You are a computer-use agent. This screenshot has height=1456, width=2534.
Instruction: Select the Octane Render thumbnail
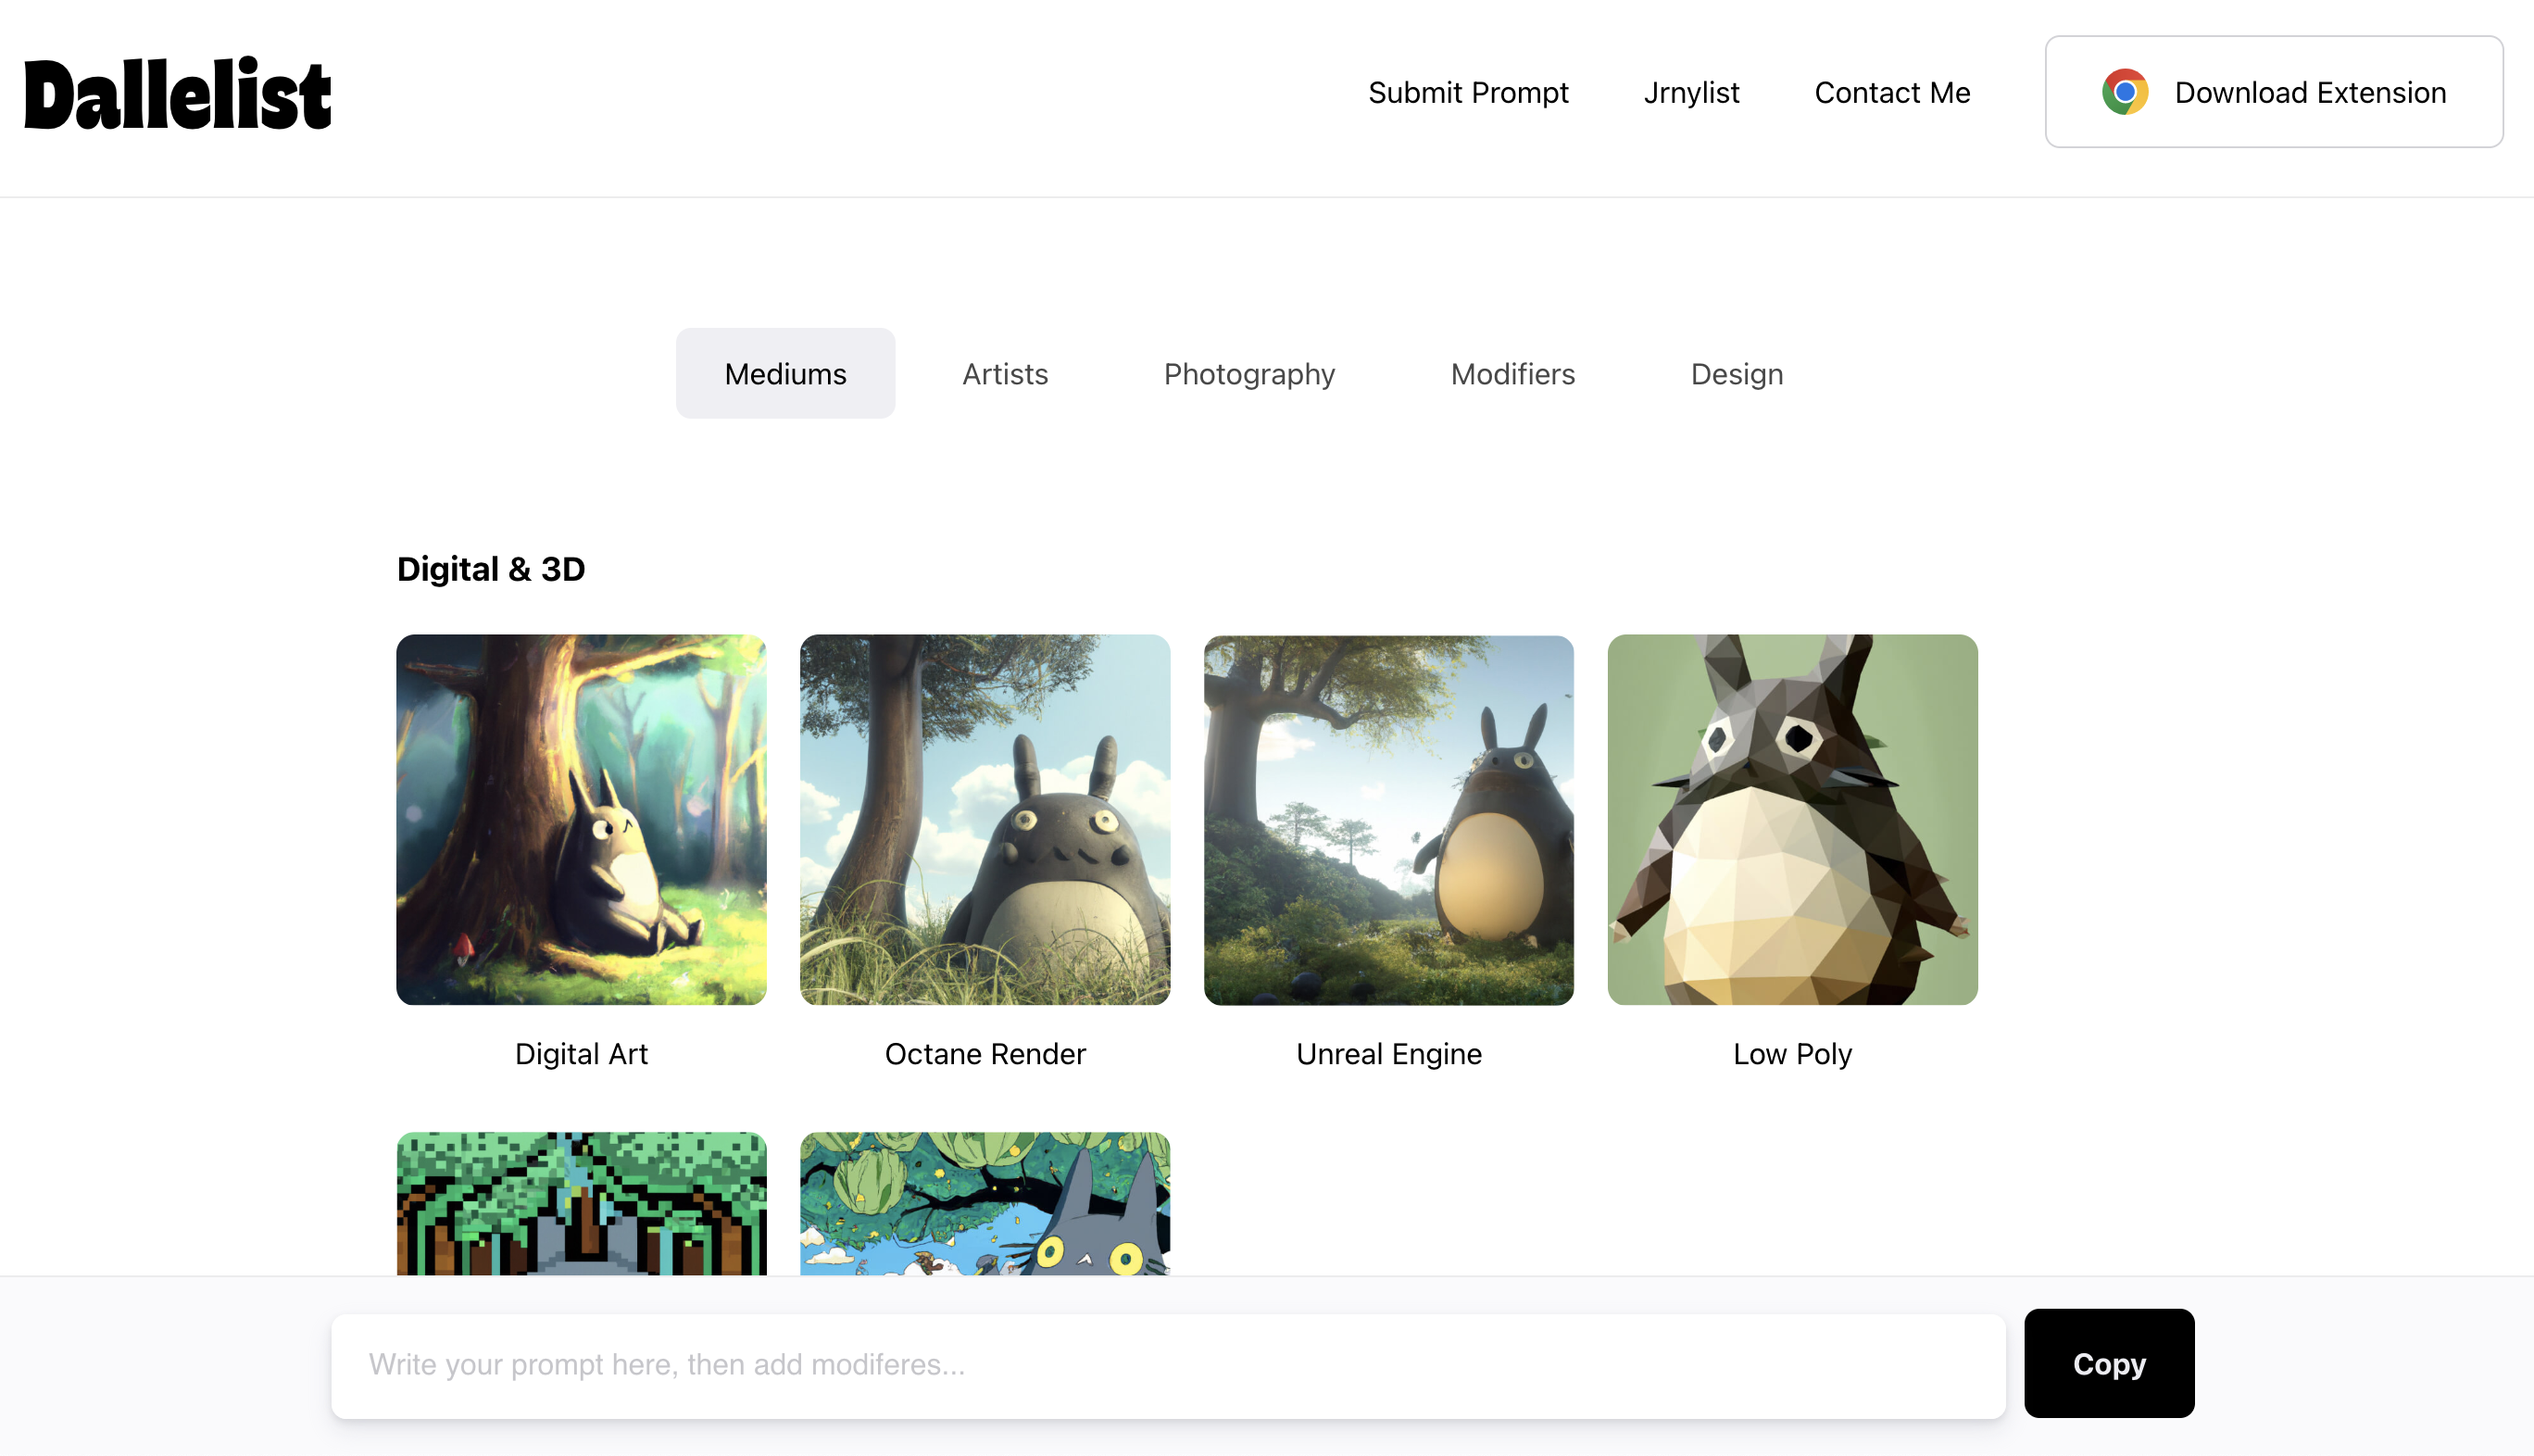[x=985, y=819]
